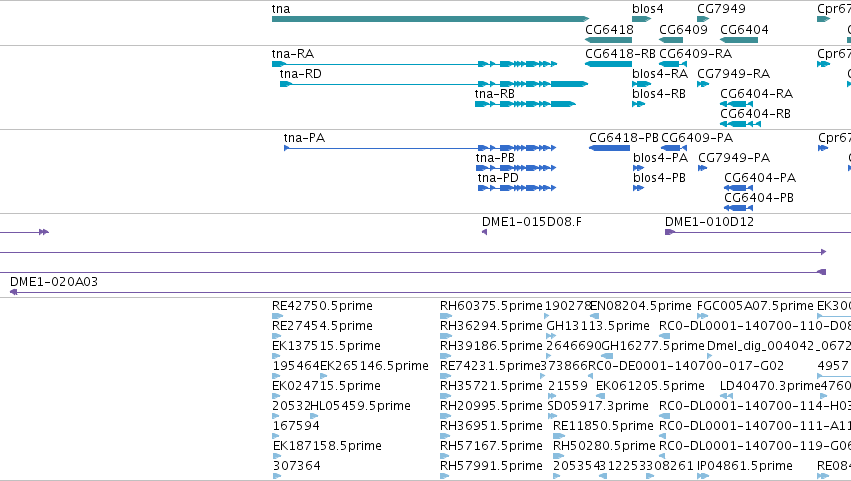Click the DME1-015D08.F marker
The image size is (851, 481).
coord(485,232)
